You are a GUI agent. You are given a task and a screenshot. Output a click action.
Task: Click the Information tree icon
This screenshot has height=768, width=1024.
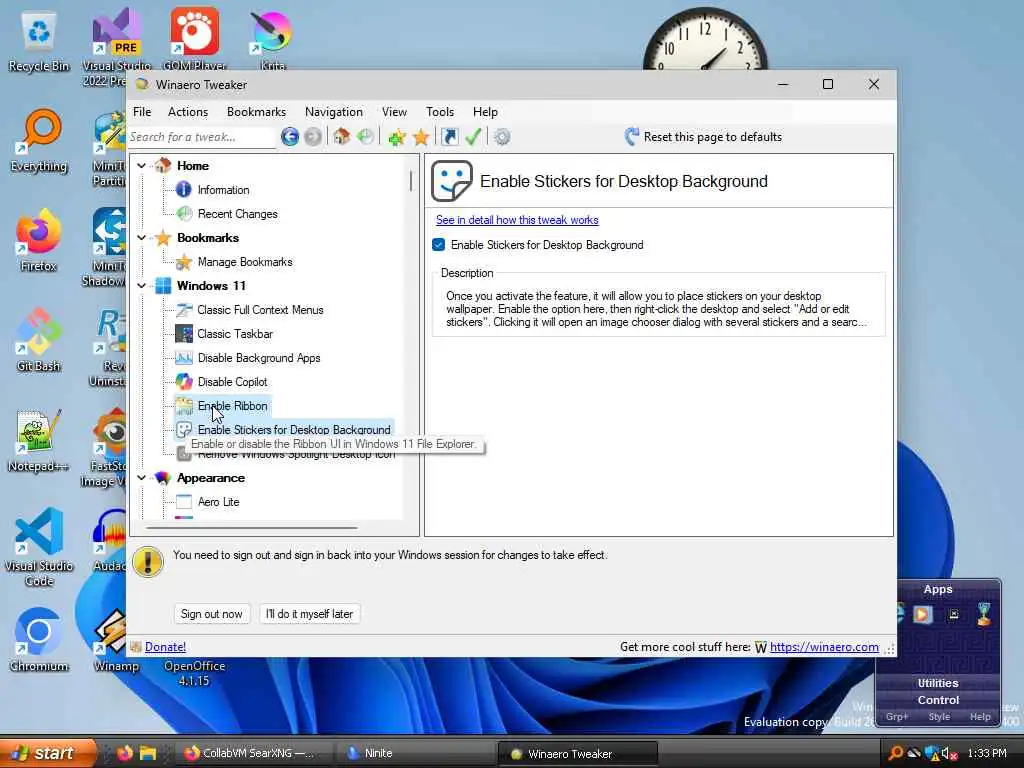pos(184,189)
